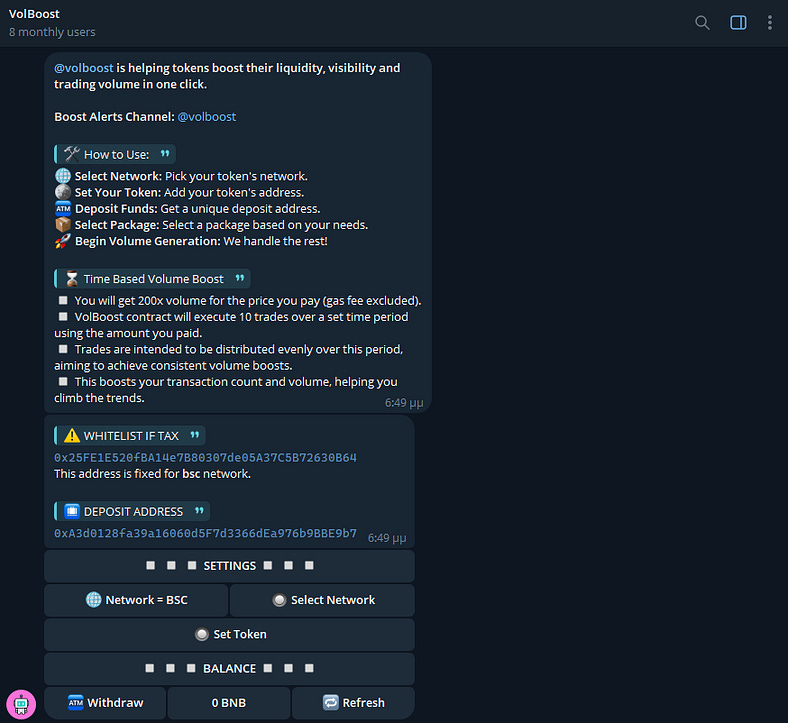Click the quote mark beside WHITELIST IF TAX
Image resolution: width=788 pixels, height=723 pixels.
pyautogui.click(x=194, y=435)
